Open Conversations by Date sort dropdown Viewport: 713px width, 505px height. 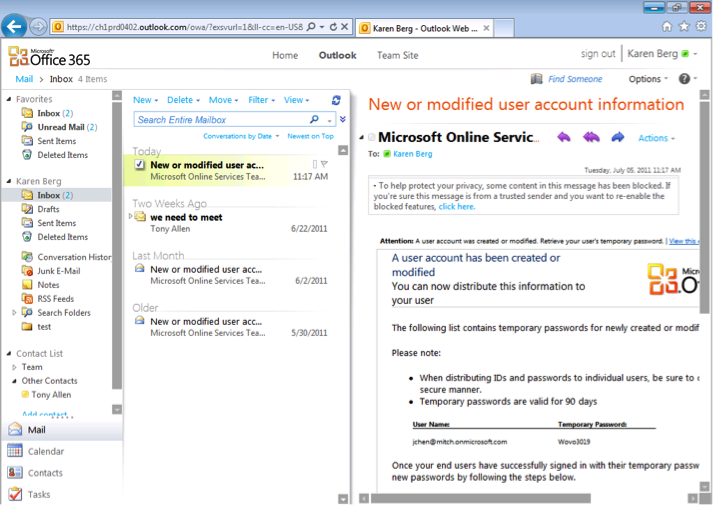coord(241,136)
